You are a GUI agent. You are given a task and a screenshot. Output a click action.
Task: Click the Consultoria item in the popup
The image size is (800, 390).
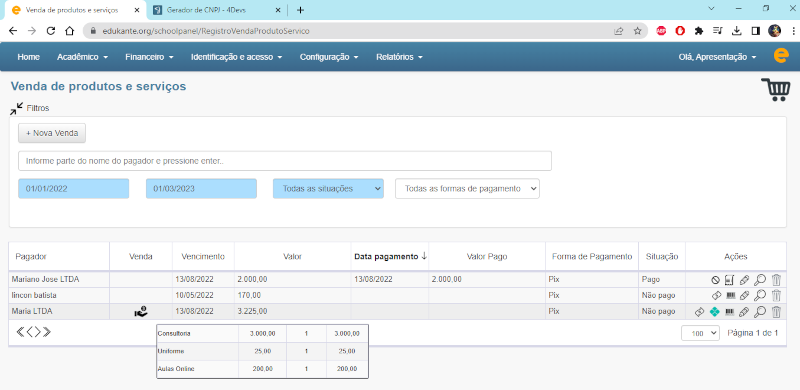(x=174, y=333)
